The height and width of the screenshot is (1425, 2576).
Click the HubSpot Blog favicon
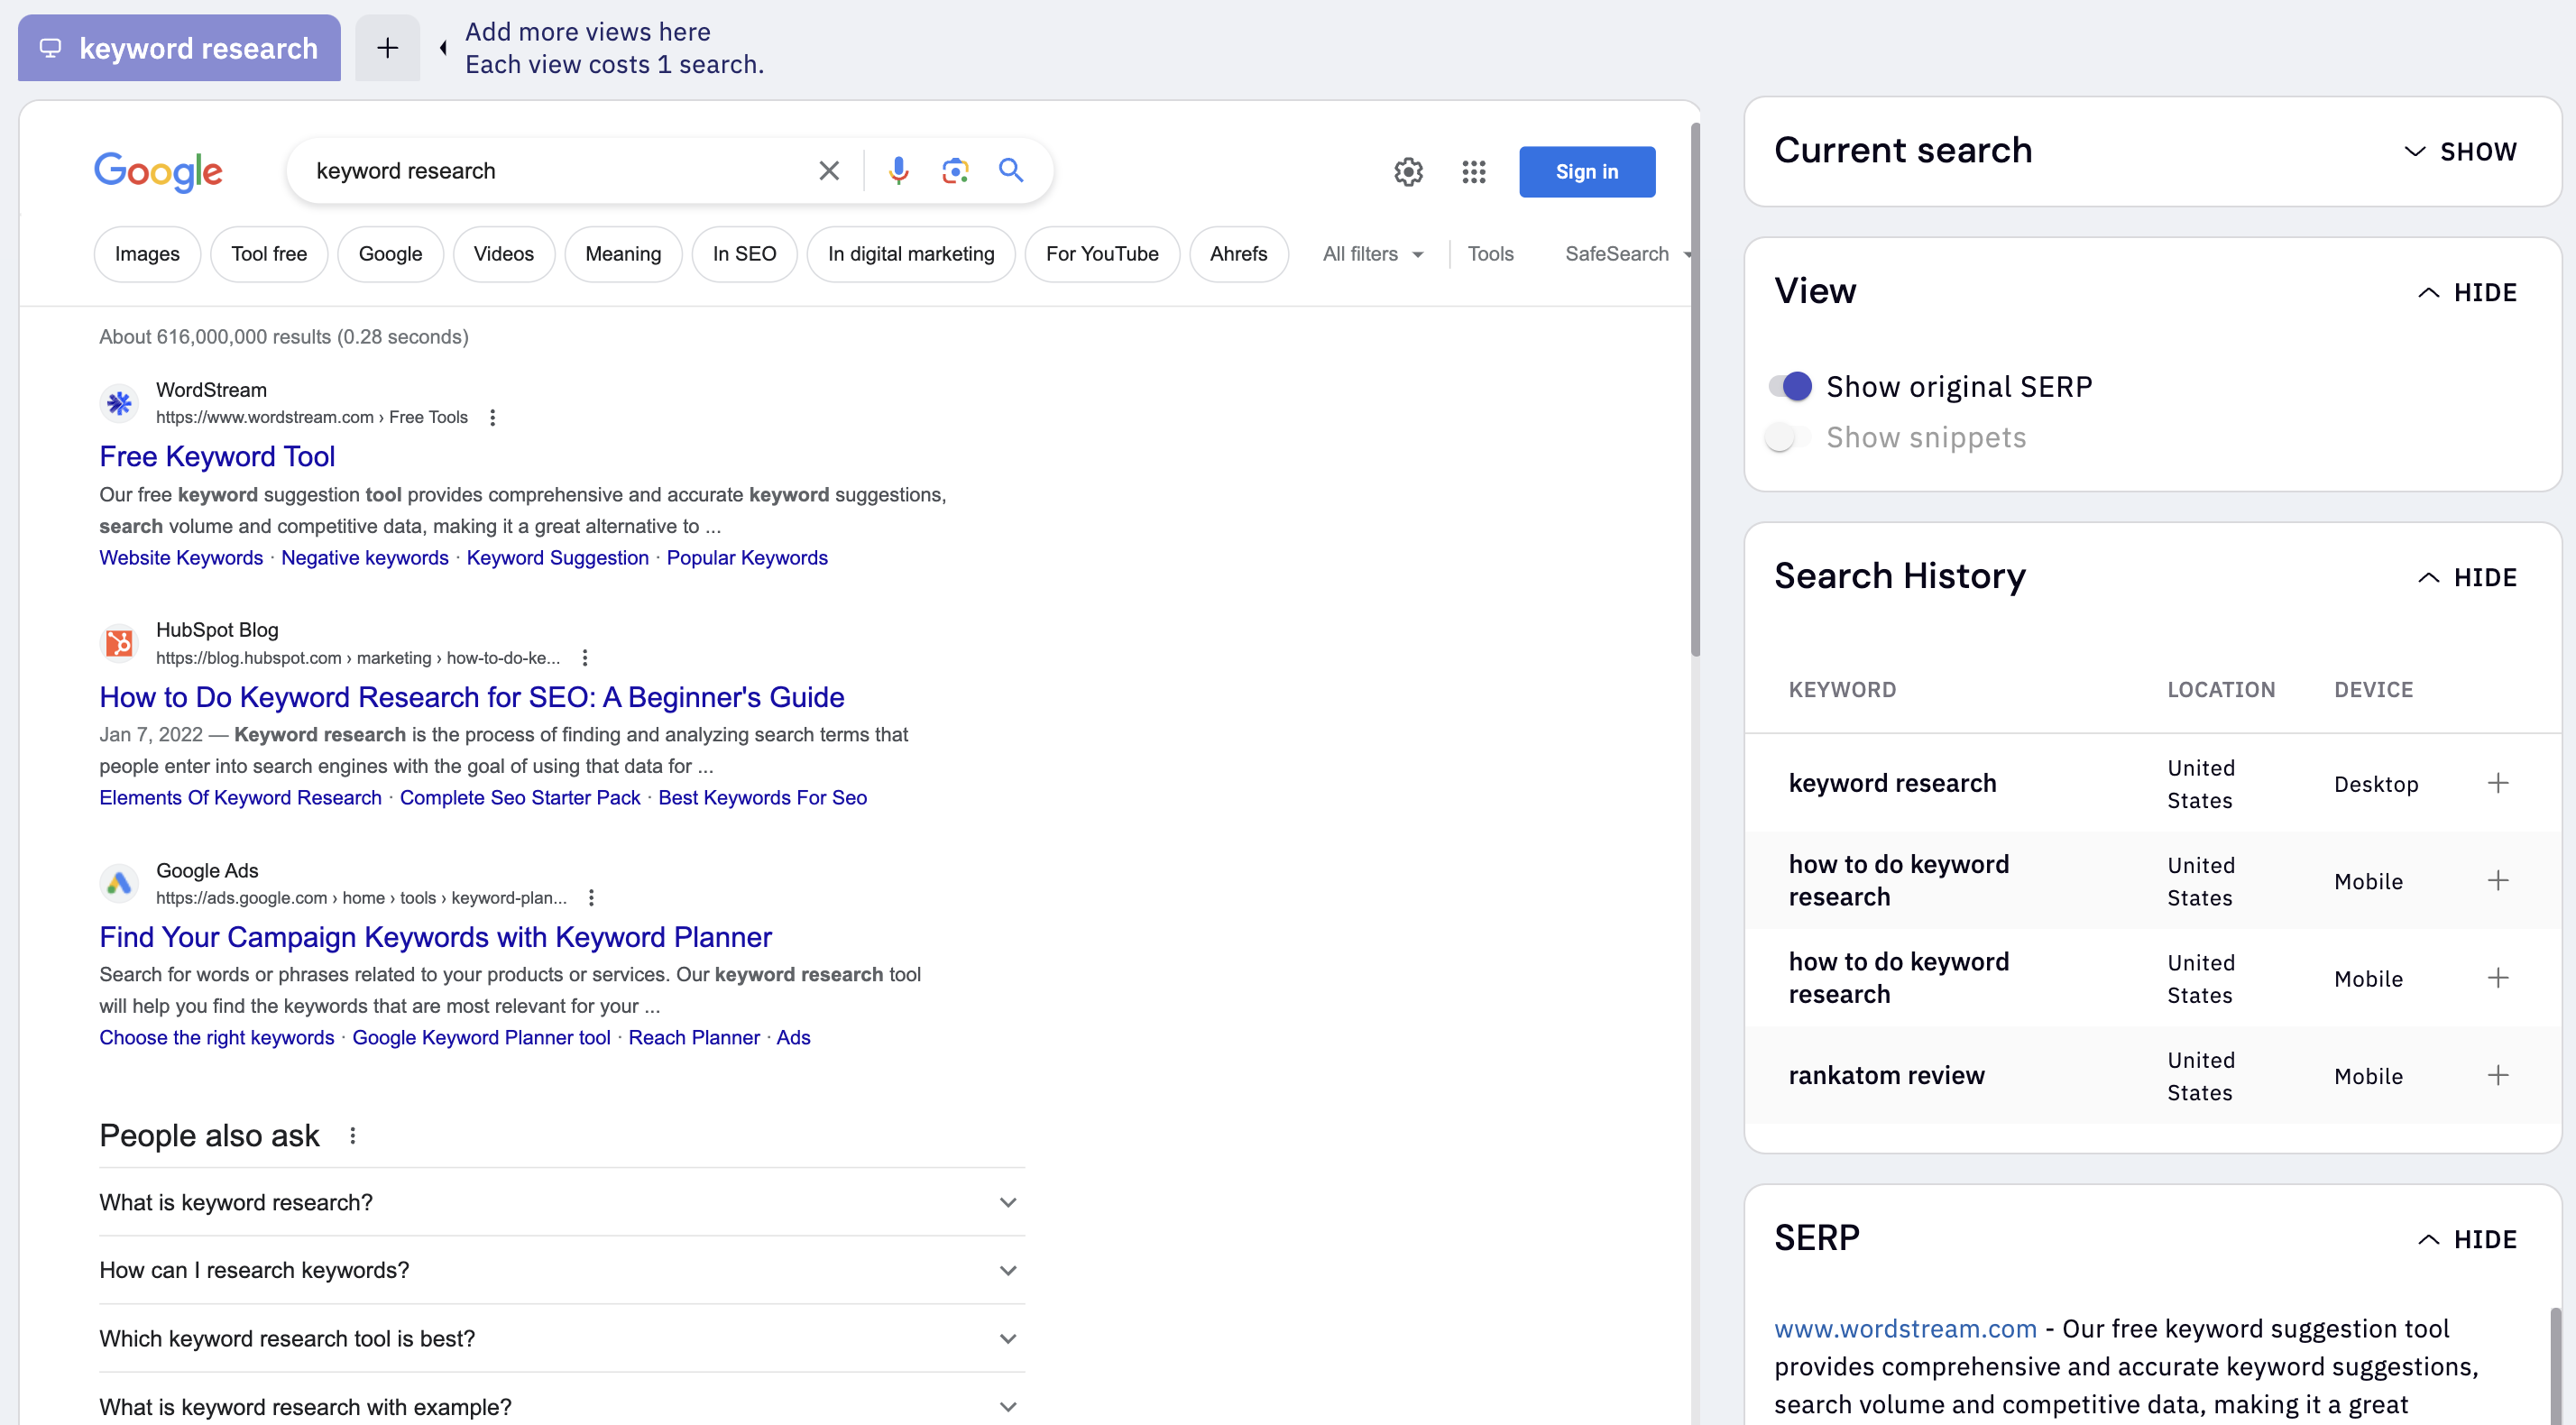[119, 643]
